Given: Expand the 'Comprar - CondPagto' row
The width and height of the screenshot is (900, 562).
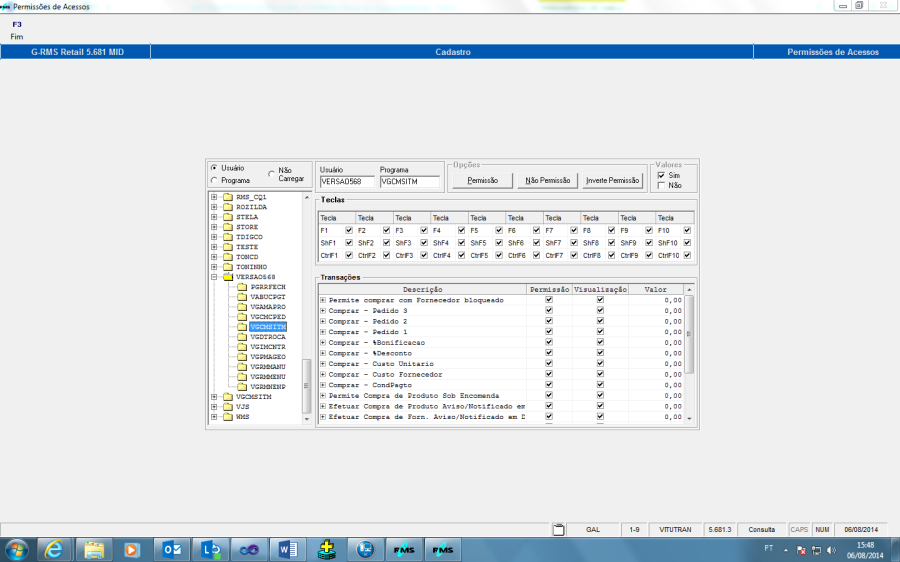Looking at the screenshot, I should (x=323, y=385).
